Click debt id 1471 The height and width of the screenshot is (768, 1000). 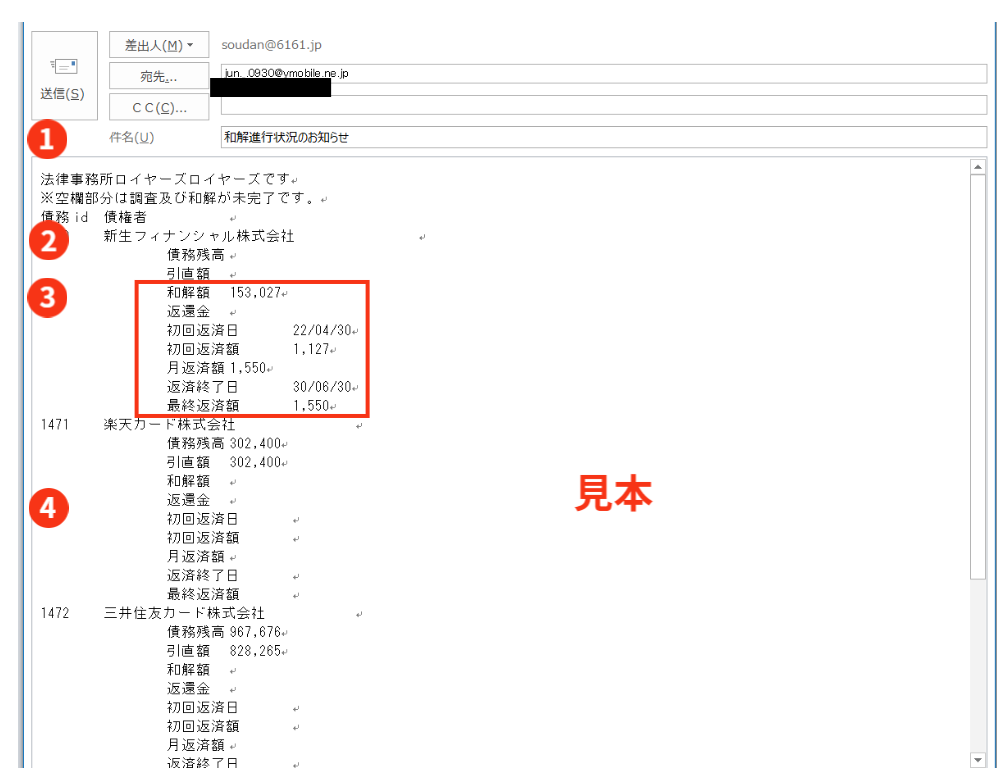(55, 425)
